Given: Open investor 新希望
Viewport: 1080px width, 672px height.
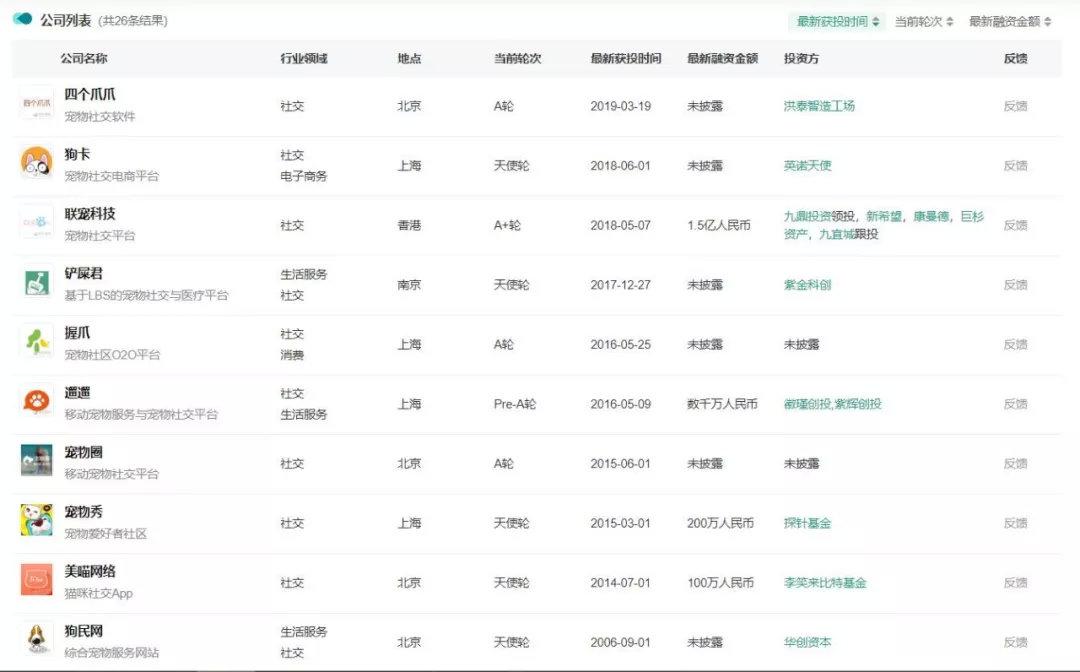Looking at the screenshot, I should click(884, 216).
